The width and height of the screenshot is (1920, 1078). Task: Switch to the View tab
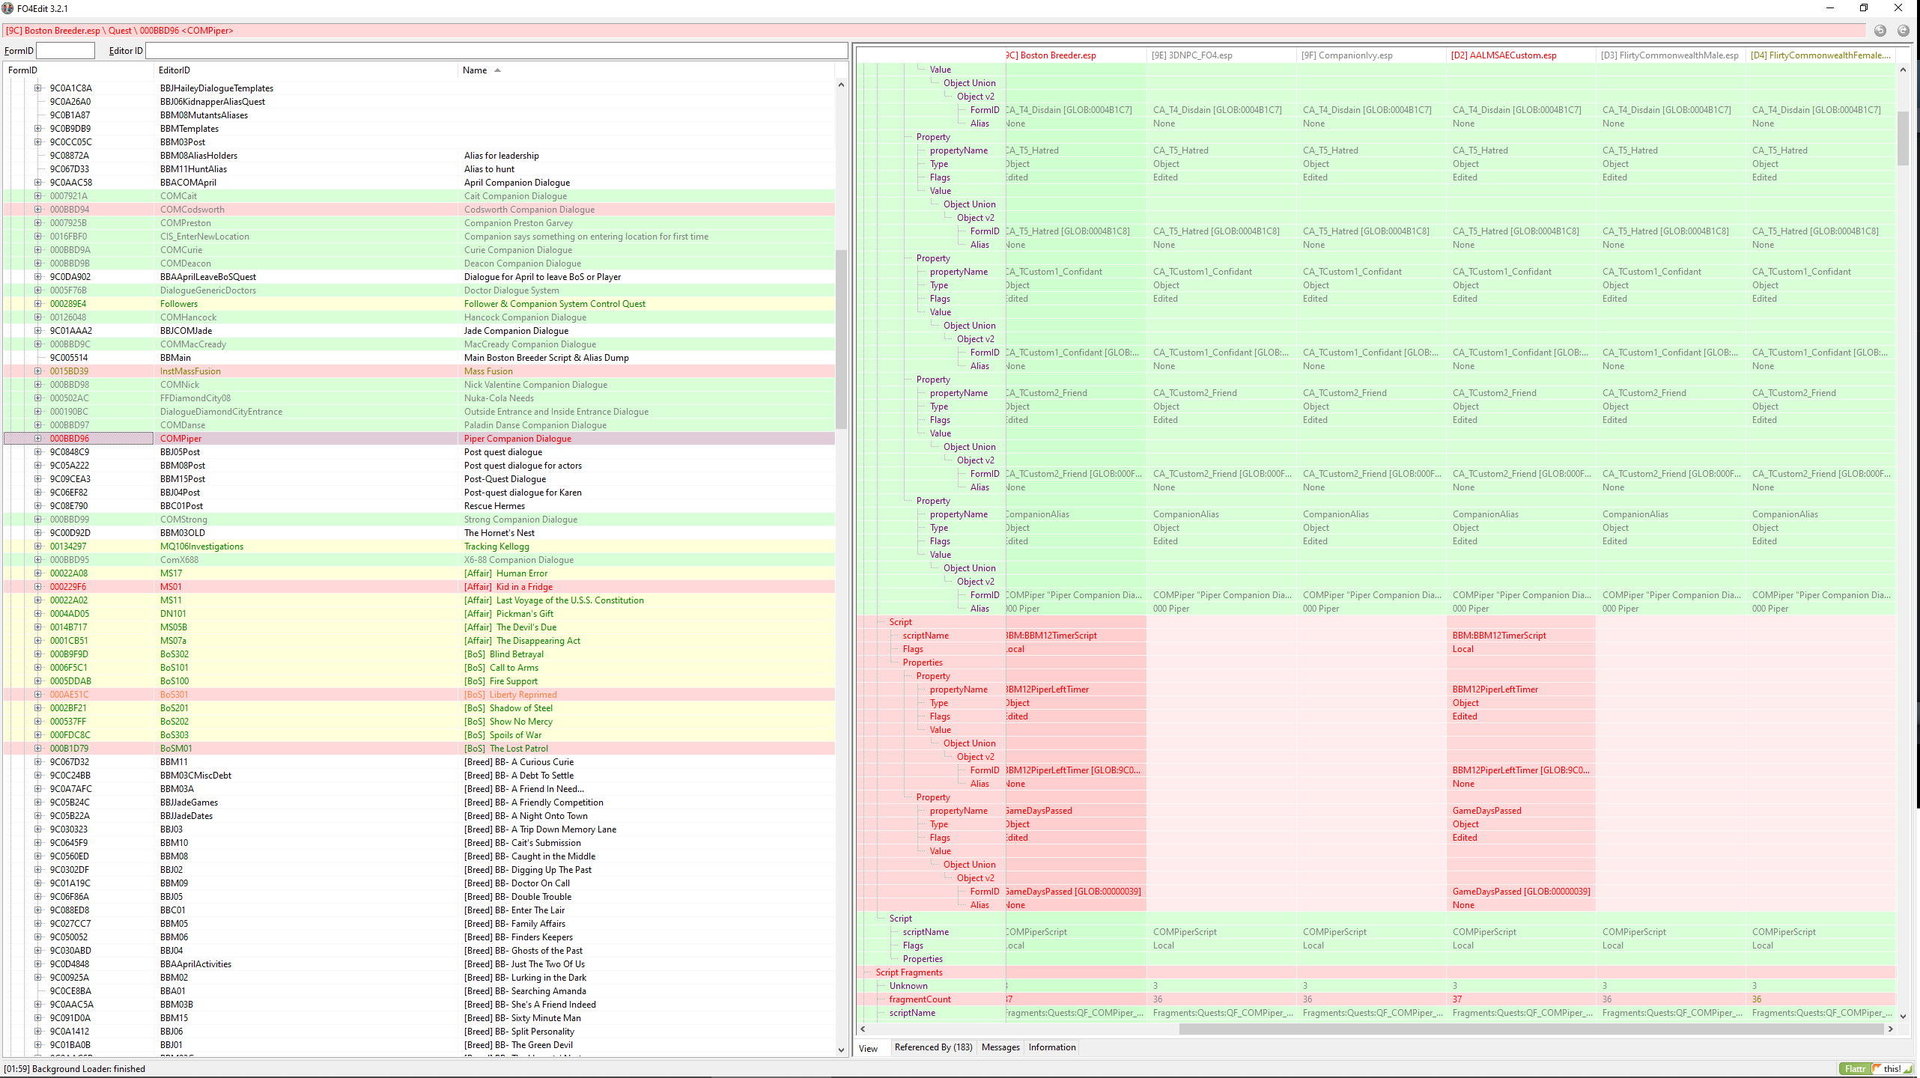tap(868, 1048)
